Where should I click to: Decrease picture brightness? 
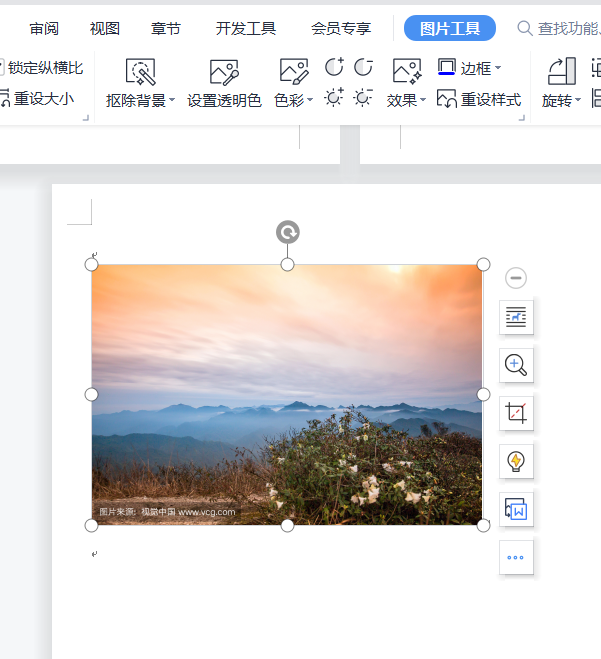(363, 98)
